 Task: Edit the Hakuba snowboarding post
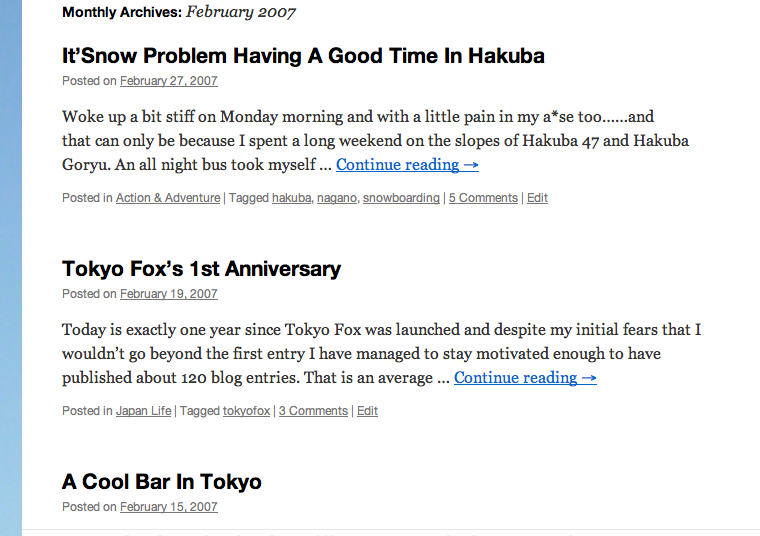point(537,198)
